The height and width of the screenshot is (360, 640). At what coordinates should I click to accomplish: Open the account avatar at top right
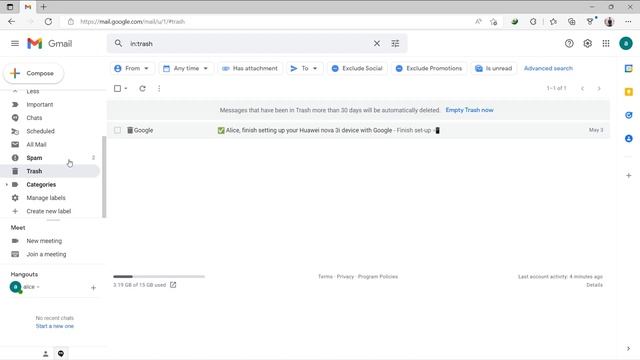pyautogui.click(x=626, y=43)
